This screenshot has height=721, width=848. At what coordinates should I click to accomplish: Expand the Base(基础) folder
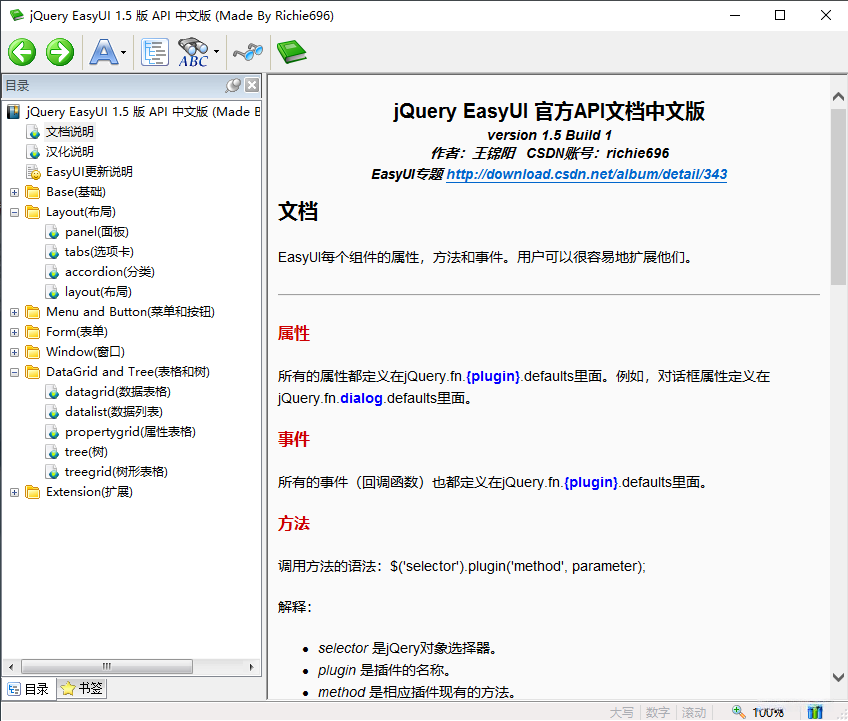click(x=15, y=193)
